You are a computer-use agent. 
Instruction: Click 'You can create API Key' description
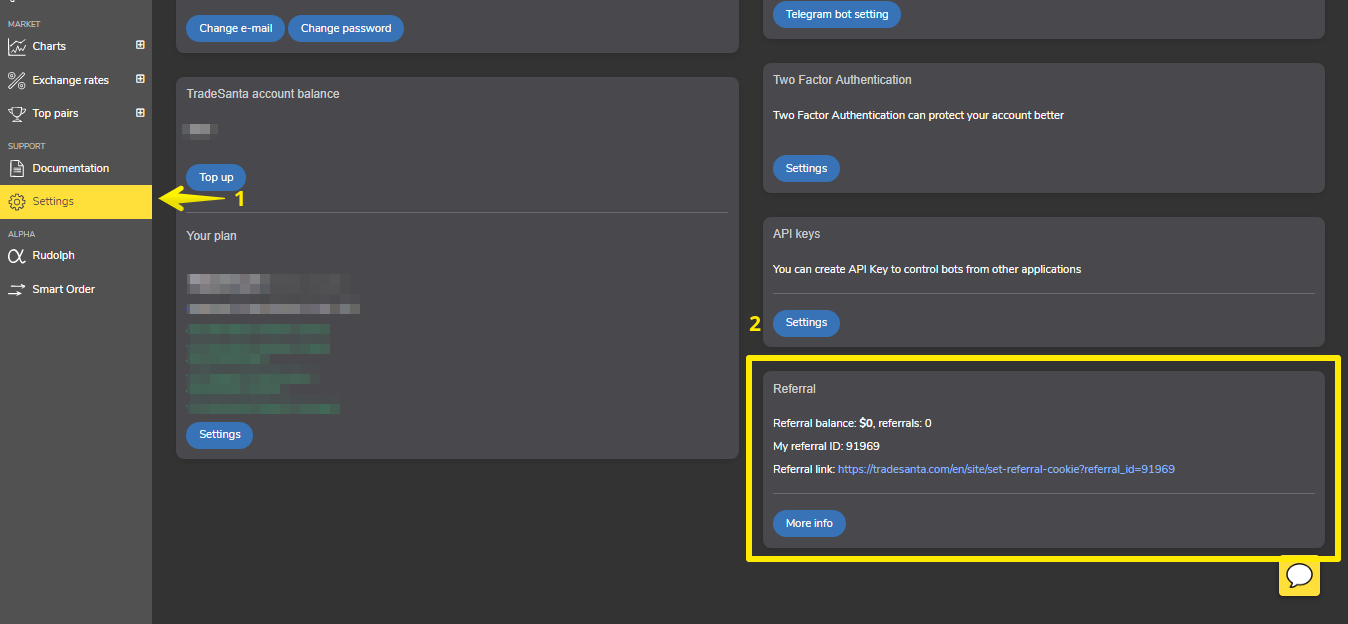click(927, 269)
